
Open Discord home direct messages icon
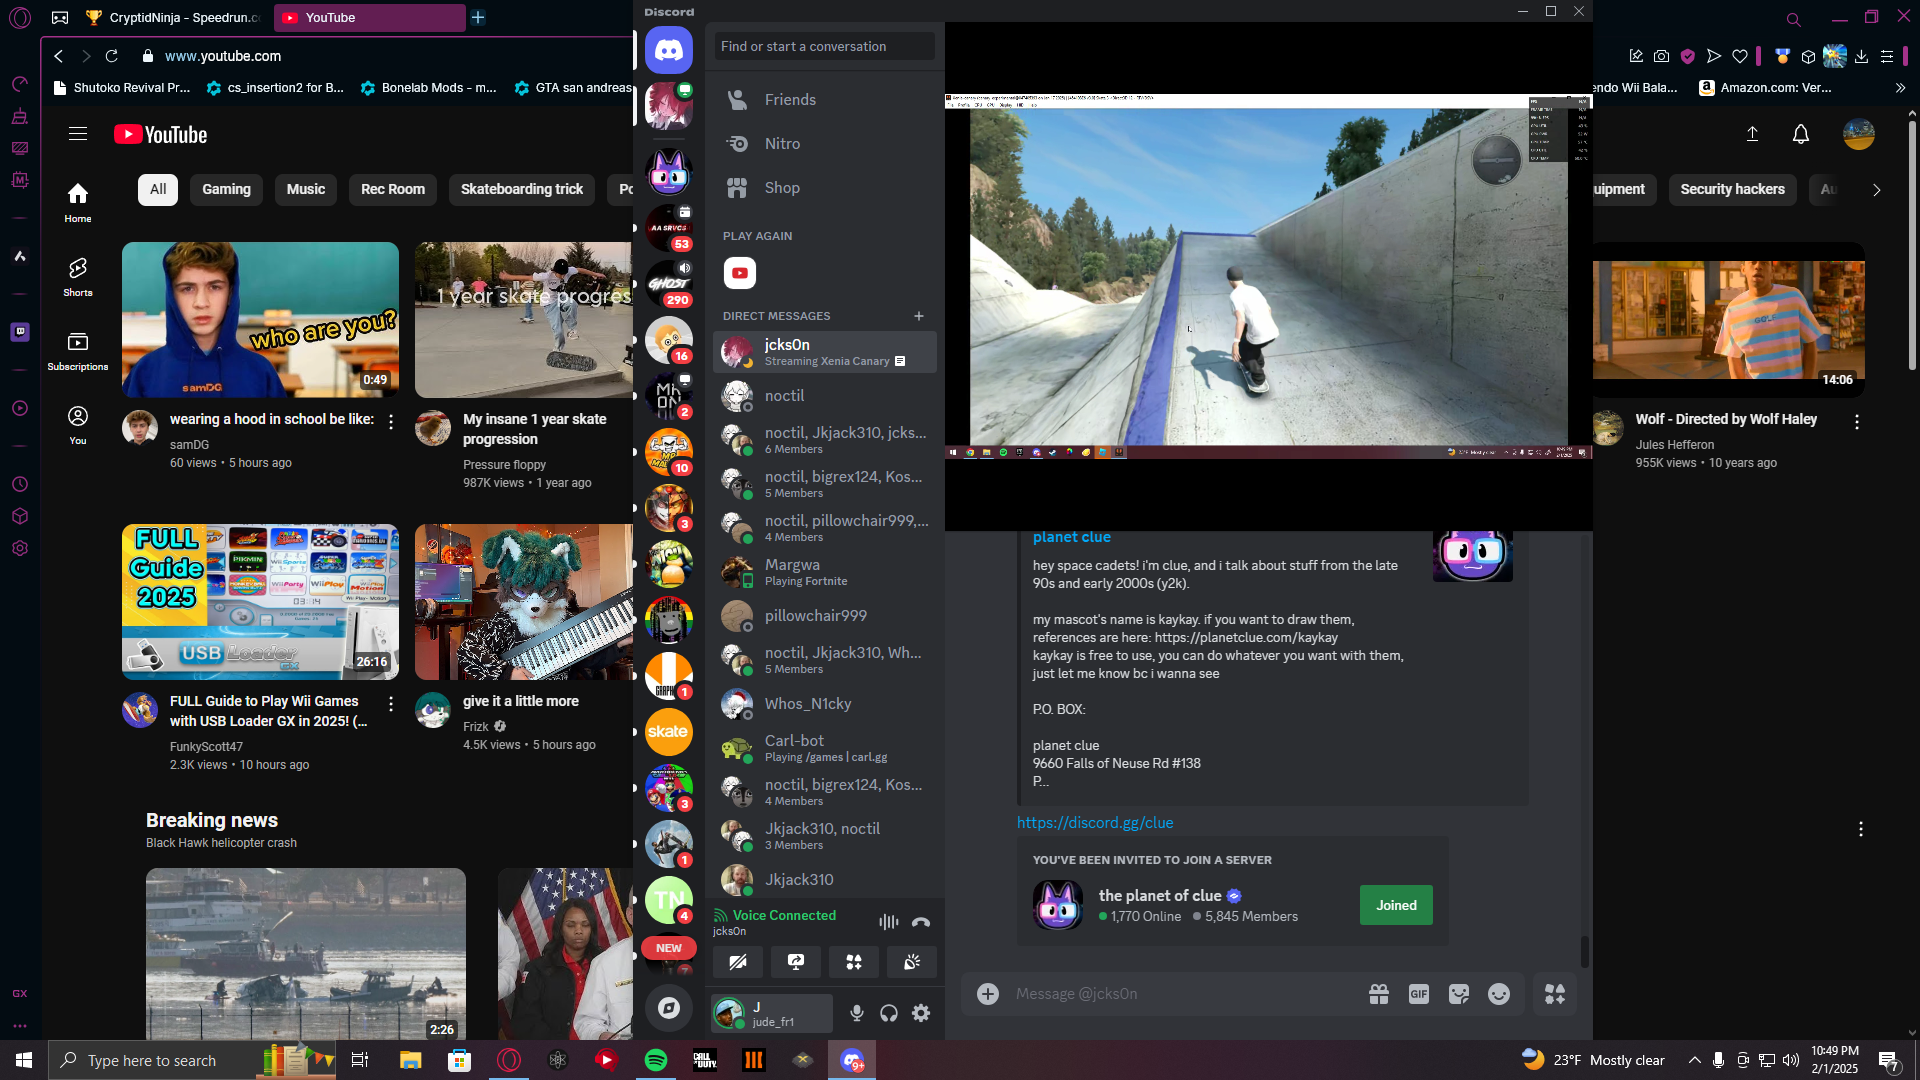(x=668, y=50)
